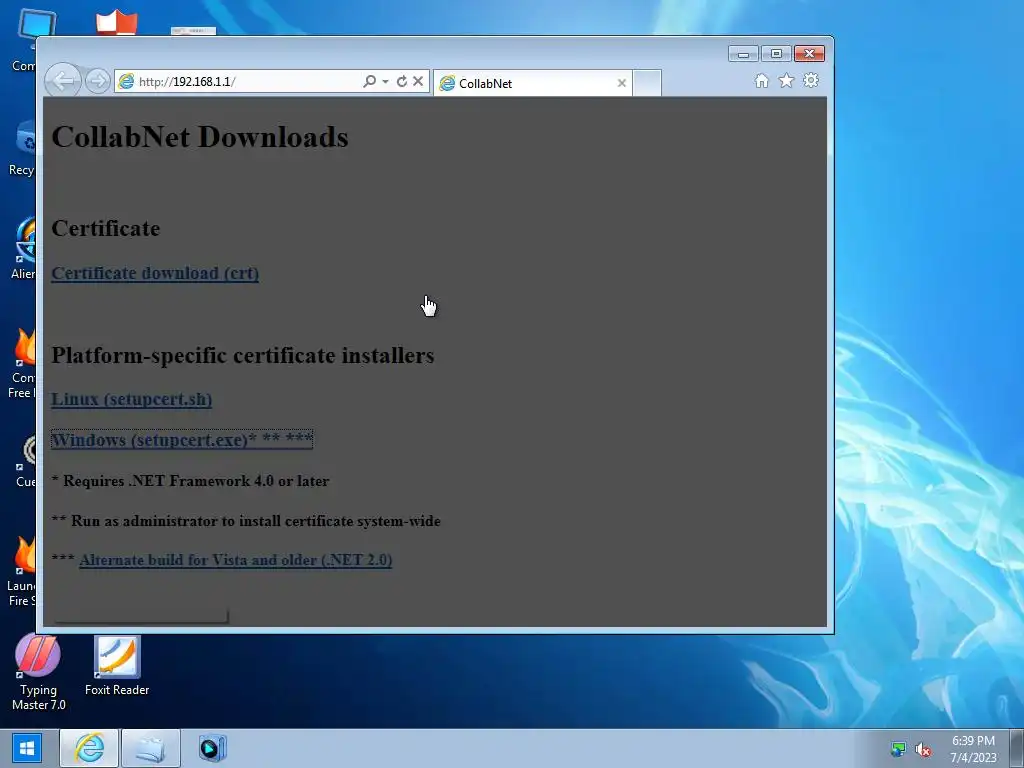Open the address bar dropdown arrow
Viewport: 1024px width, 768px height.
(385, 82)
